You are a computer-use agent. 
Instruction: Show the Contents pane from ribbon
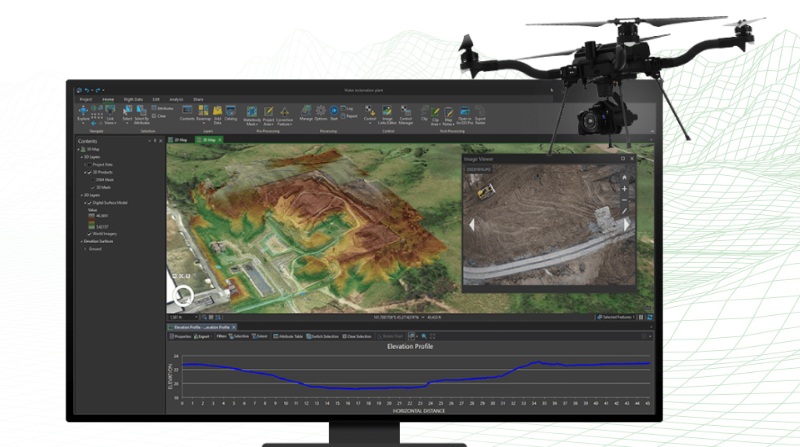pos(187,113)
